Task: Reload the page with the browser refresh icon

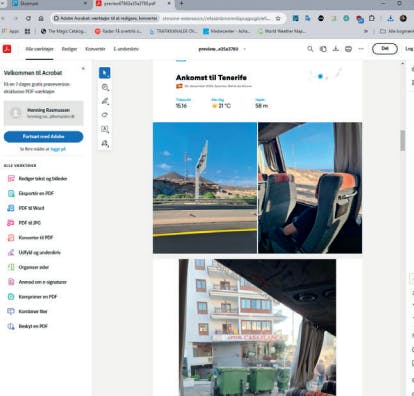Action: [x=28, y=19]
